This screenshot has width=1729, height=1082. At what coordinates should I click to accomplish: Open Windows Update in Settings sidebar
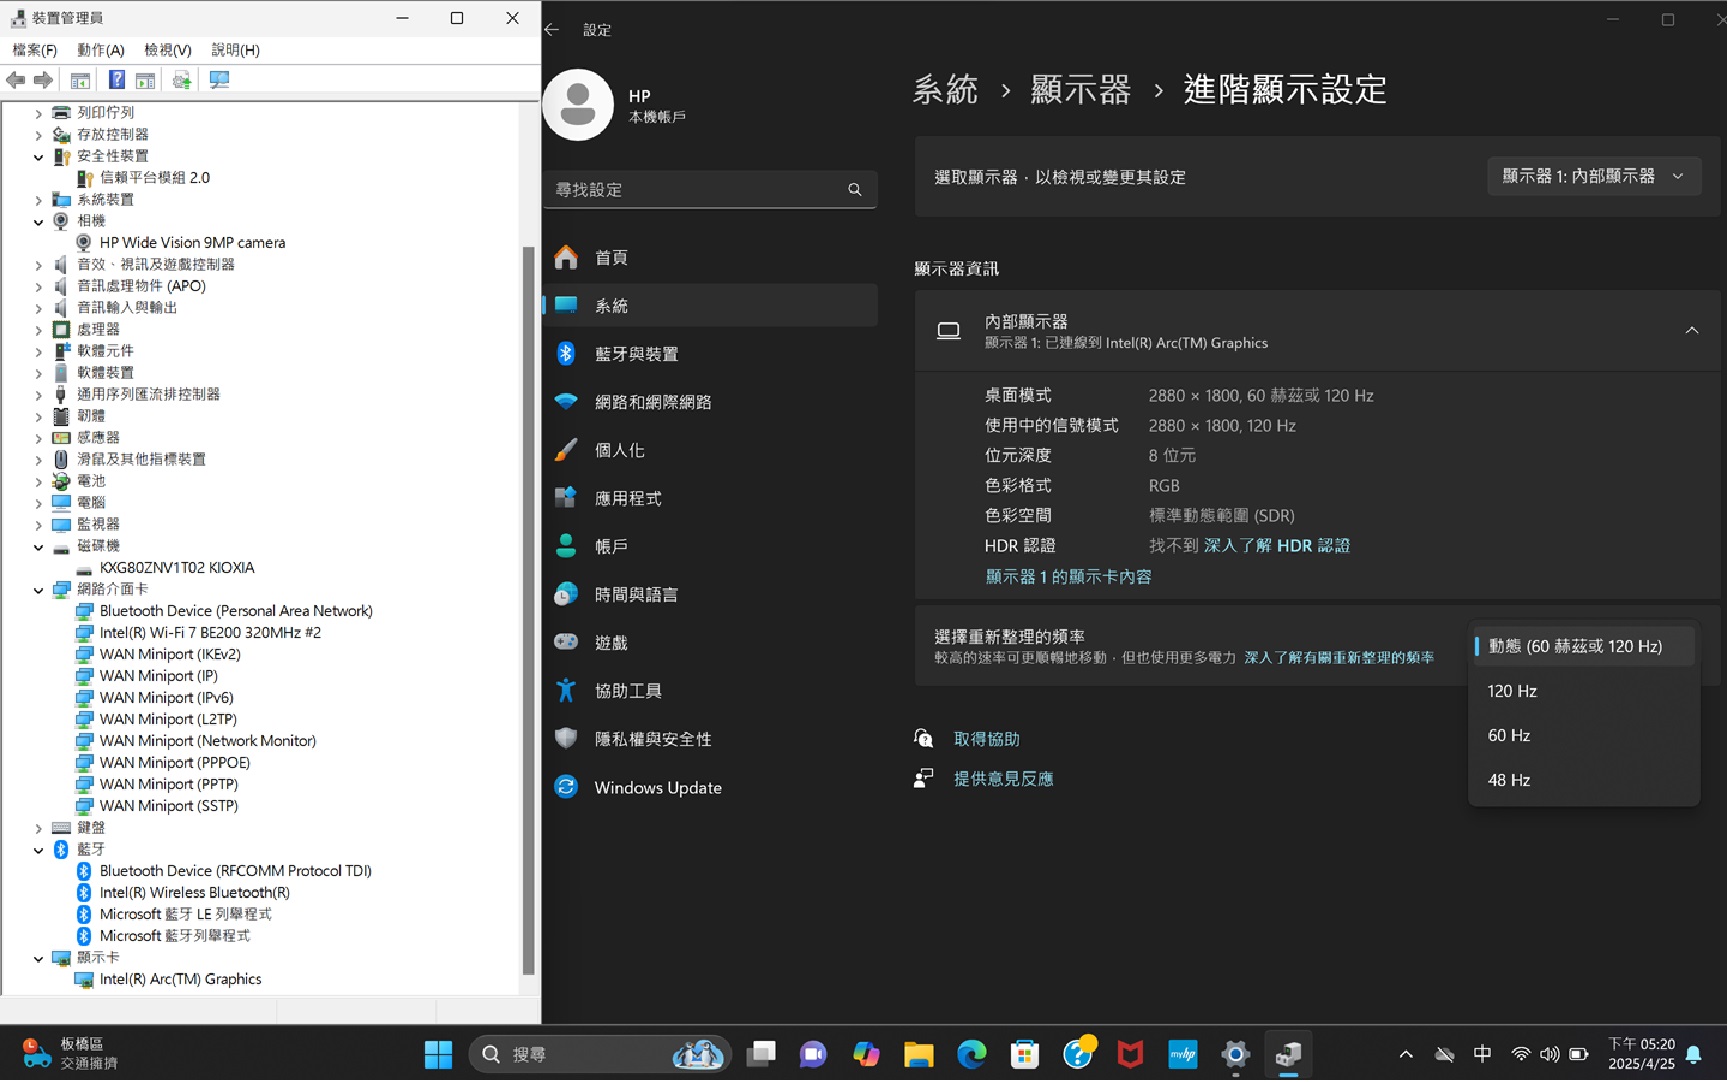tap(657, 788)
